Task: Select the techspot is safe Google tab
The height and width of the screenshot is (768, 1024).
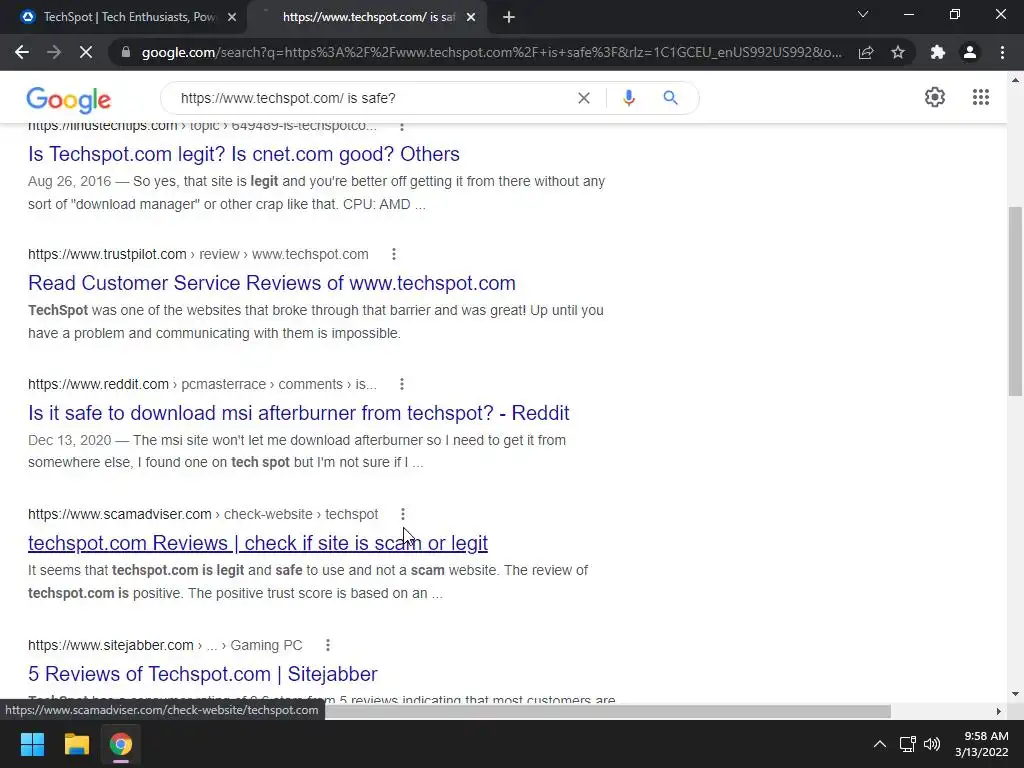Action: (x=366, y=18)
